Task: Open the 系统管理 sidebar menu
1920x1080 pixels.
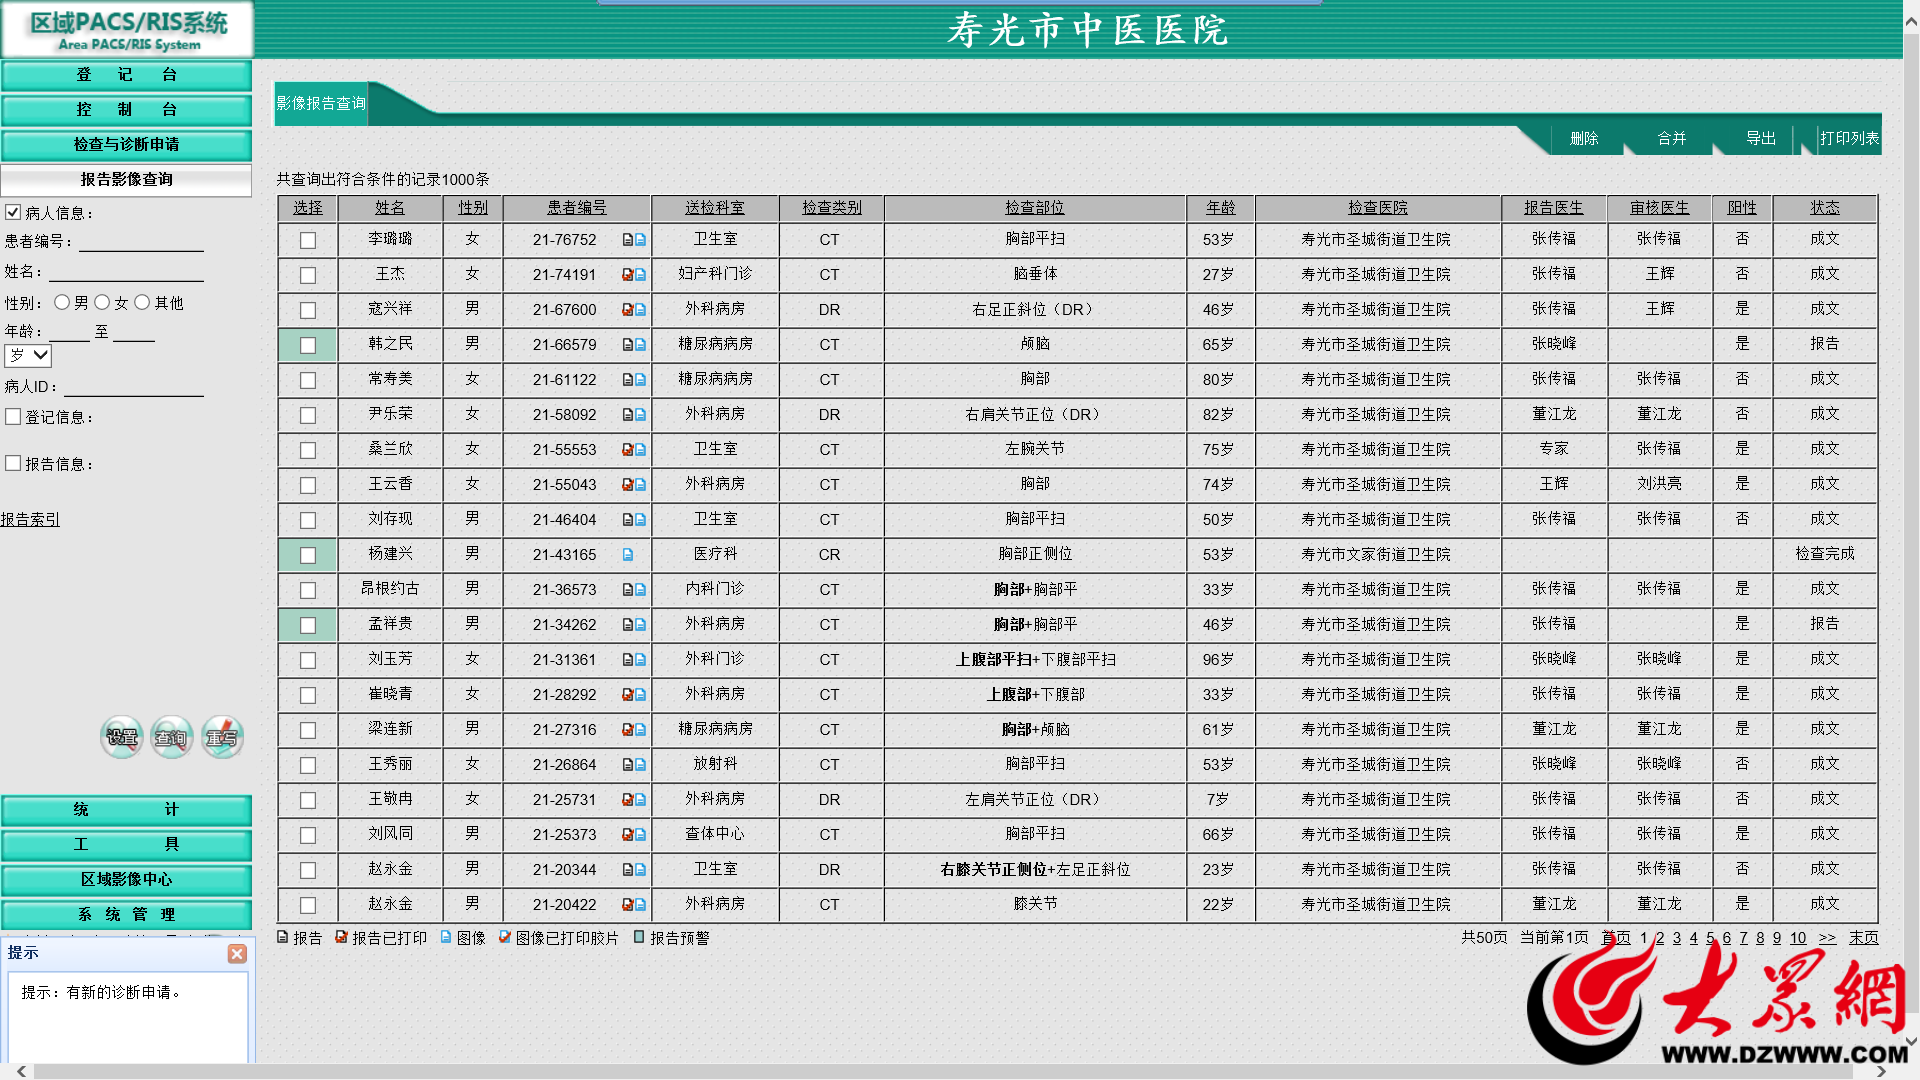Action: point(126,914)
